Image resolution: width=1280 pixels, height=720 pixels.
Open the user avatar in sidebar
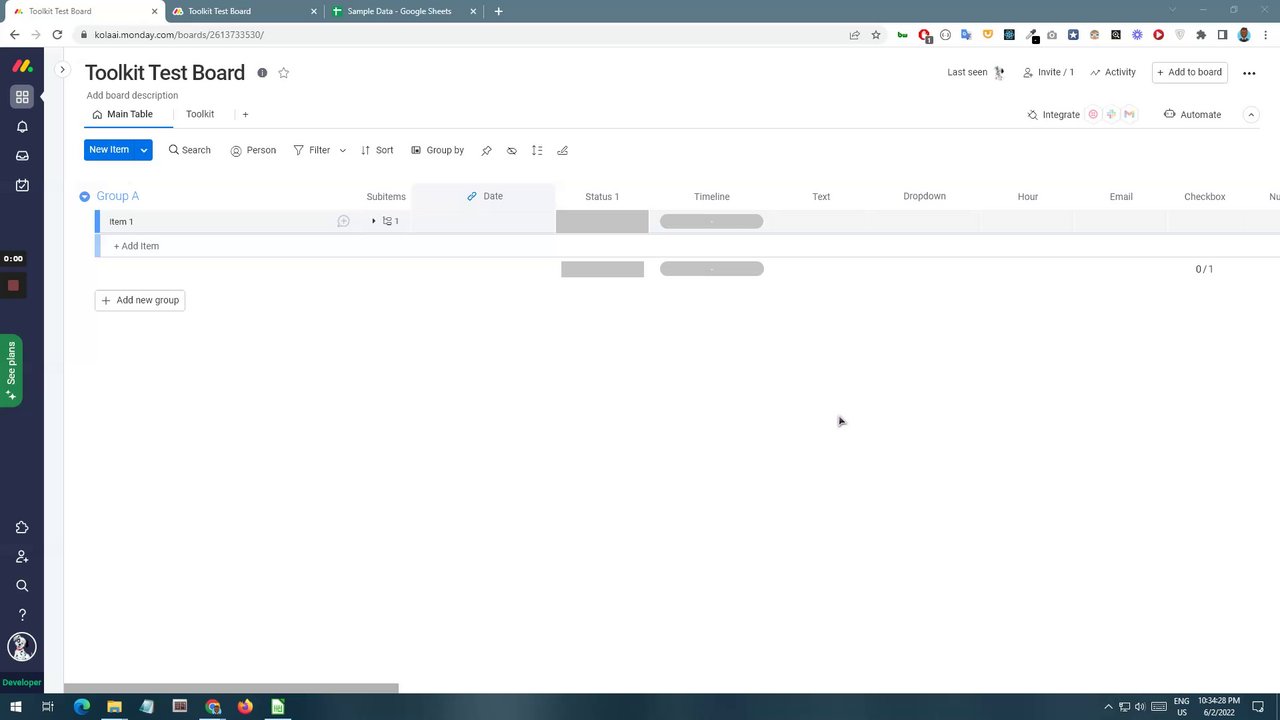(x=22, y=647)
